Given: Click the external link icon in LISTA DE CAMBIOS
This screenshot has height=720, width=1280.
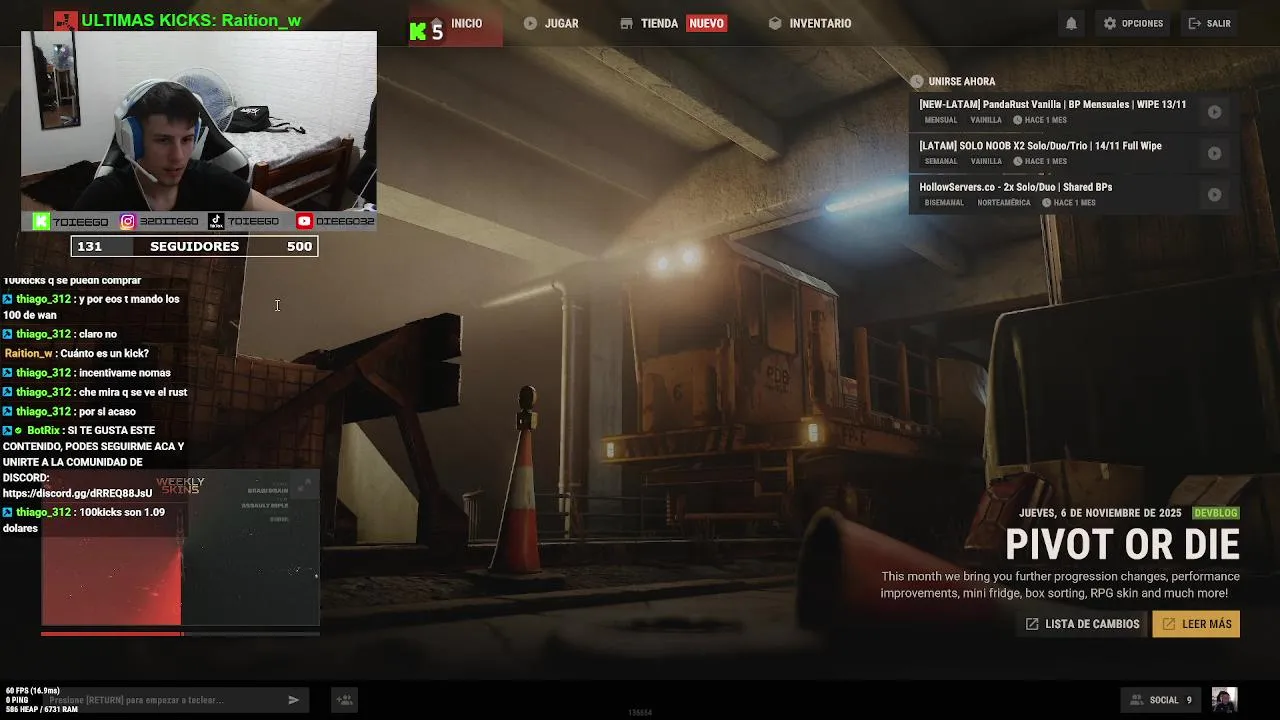Looking at the screenshot, I should click(1032, 624).
